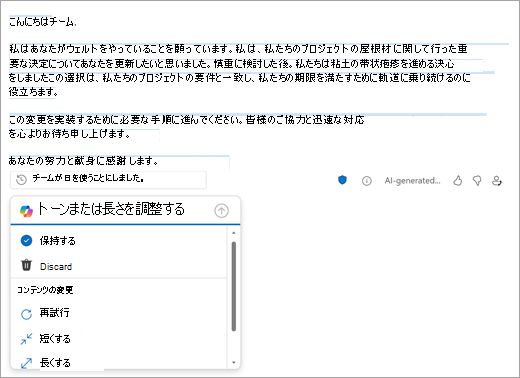Image resolution: width=520 pixels, height=378 pixels.
Task: Click the prompt box チームが日を使うことにしました
Action: tap(108, 180)
